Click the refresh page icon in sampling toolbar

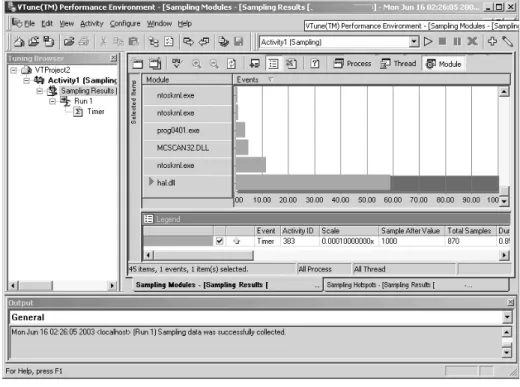(x=231, y=63)
